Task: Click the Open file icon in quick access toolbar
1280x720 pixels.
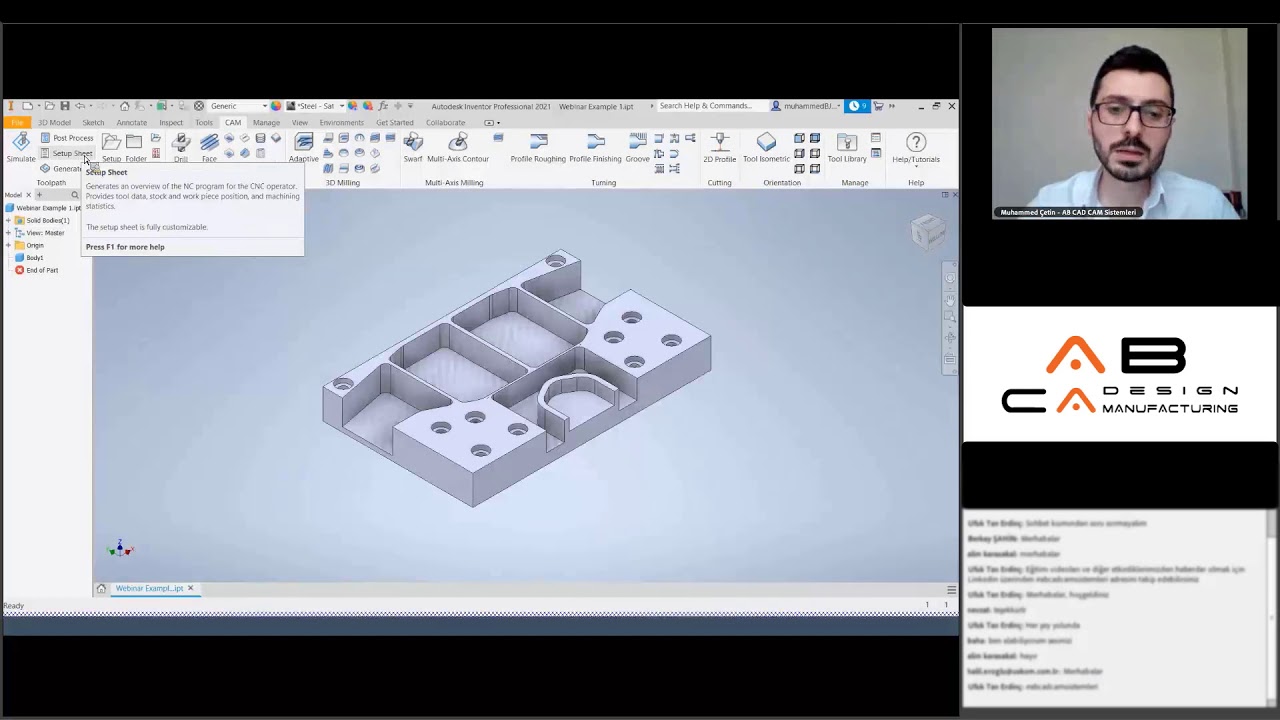Action: [x=49, y=106]
